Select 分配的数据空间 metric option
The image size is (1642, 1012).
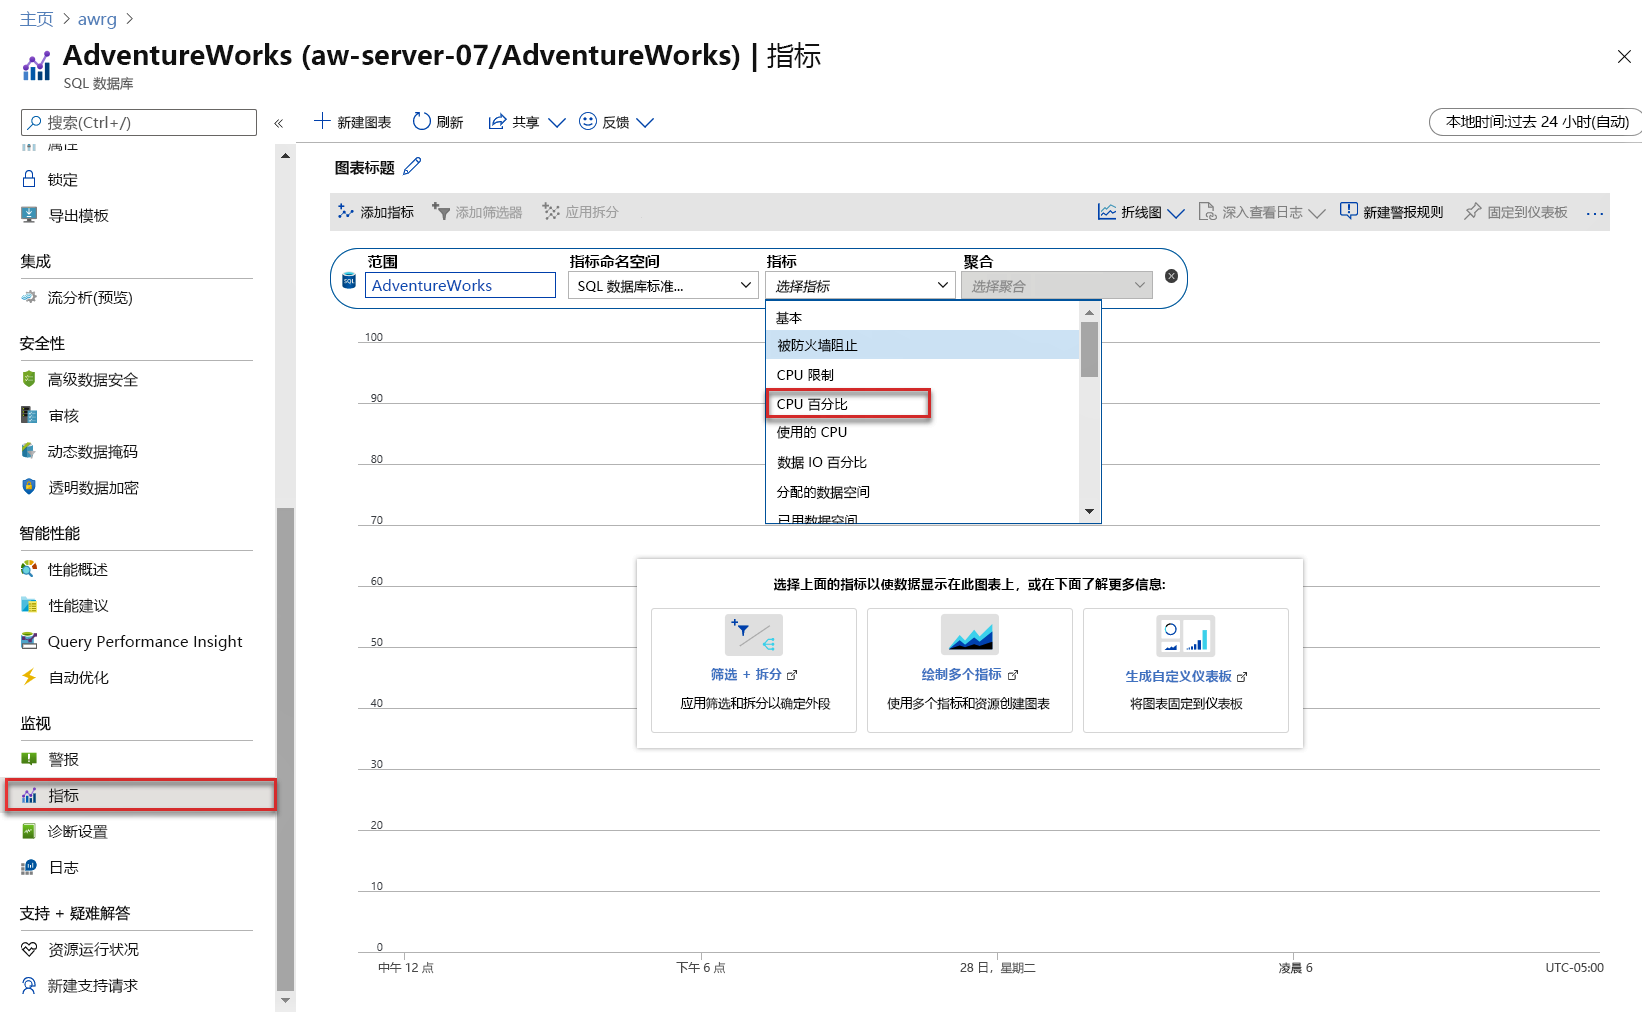923,492
